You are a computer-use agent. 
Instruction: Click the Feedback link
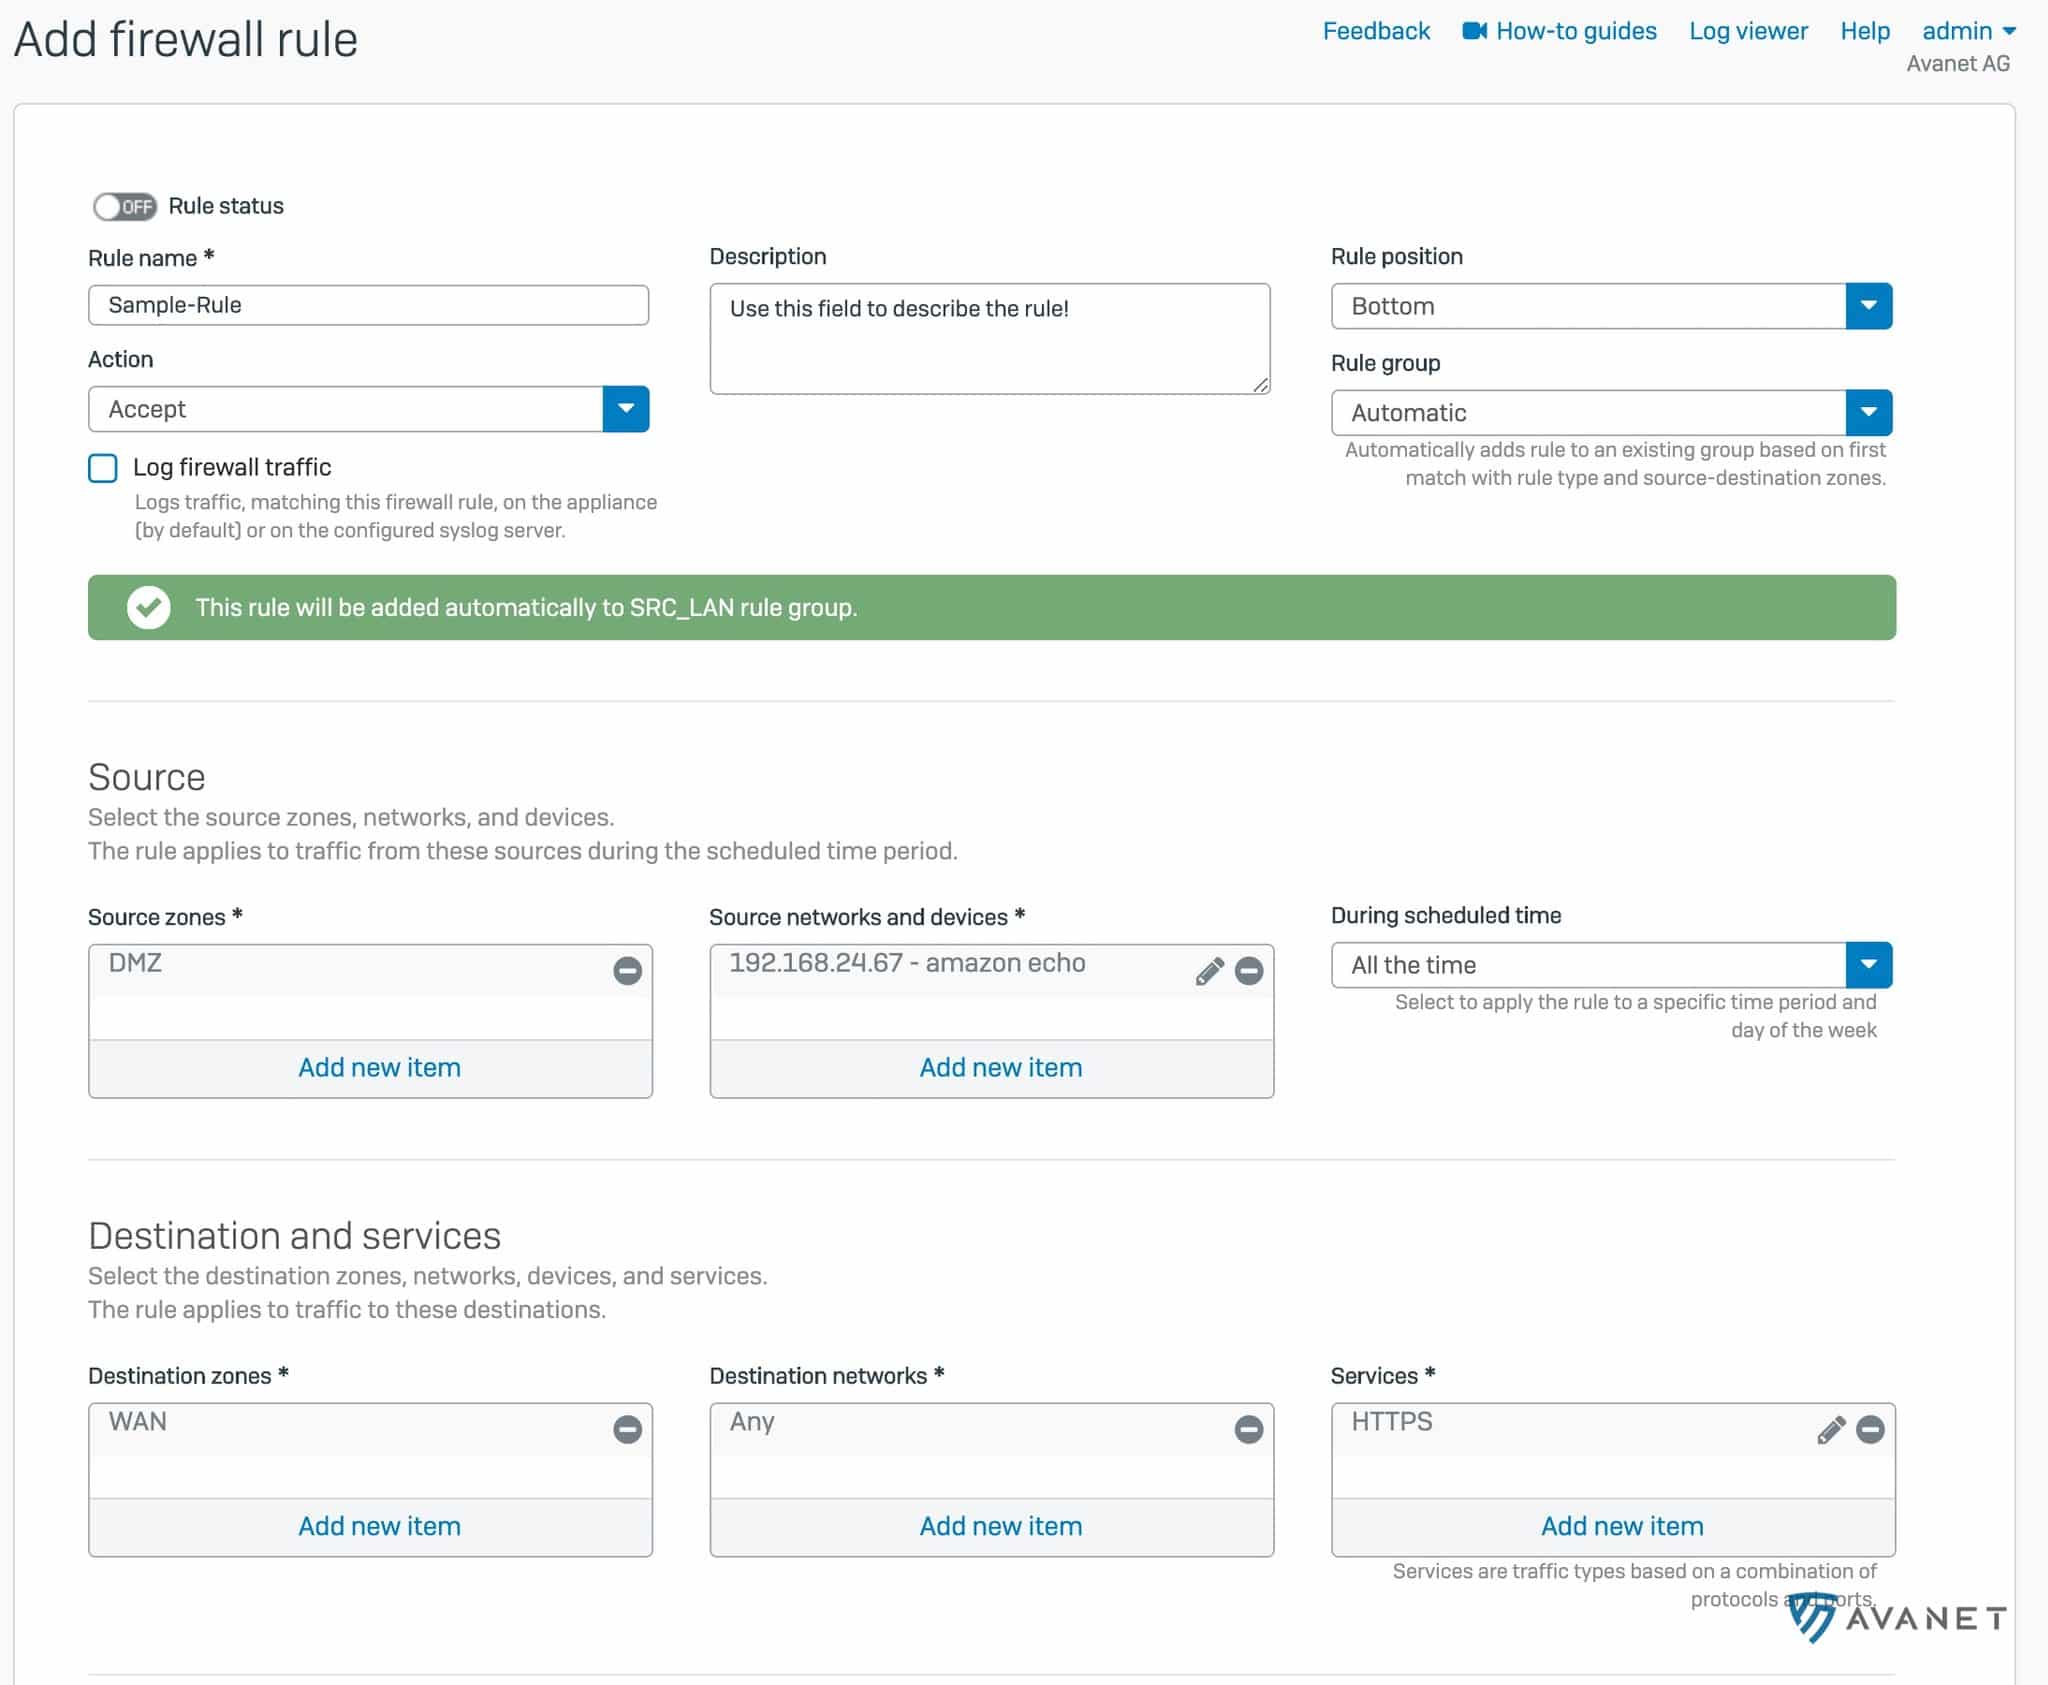tap(1376, 31)
